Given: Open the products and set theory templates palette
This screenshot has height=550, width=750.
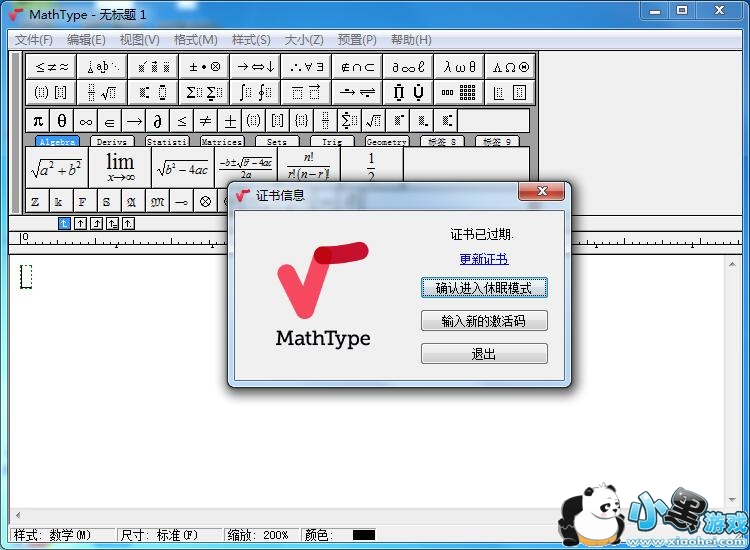Looking at the screenshot, I should [x=408, y=92].
